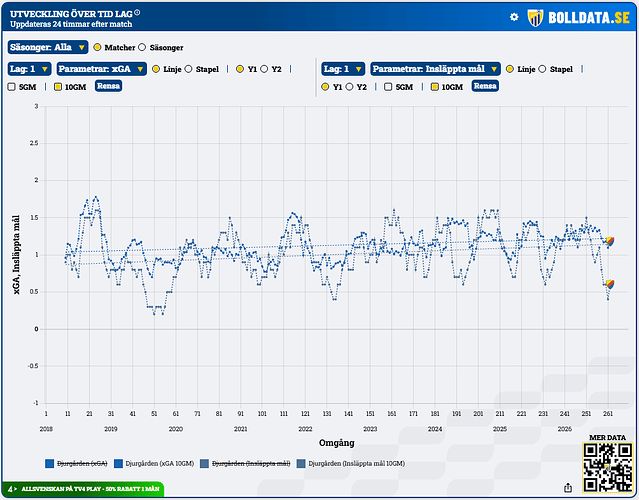Enable 5GM checkbox for xGA

click(12, 87)
